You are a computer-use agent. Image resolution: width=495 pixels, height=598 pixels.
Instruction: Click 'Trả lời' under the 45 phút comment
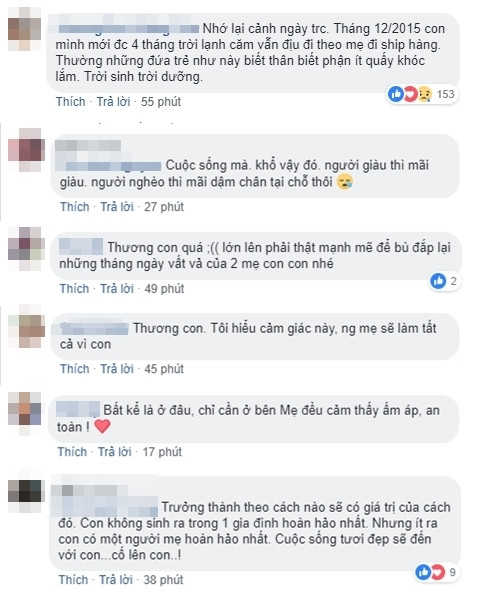click(x=117, y=369)
